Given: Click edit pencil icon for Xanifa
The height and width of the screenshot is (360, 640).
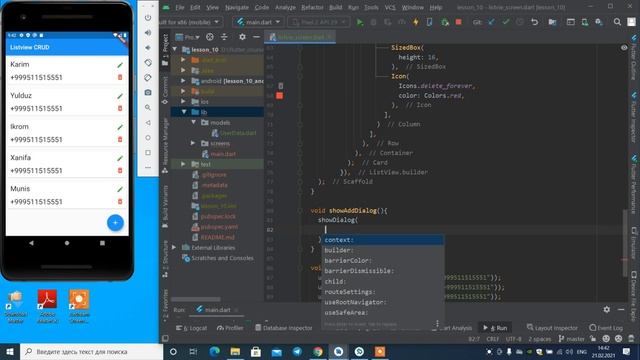Looking at the screenshot, I should (120, 158).
